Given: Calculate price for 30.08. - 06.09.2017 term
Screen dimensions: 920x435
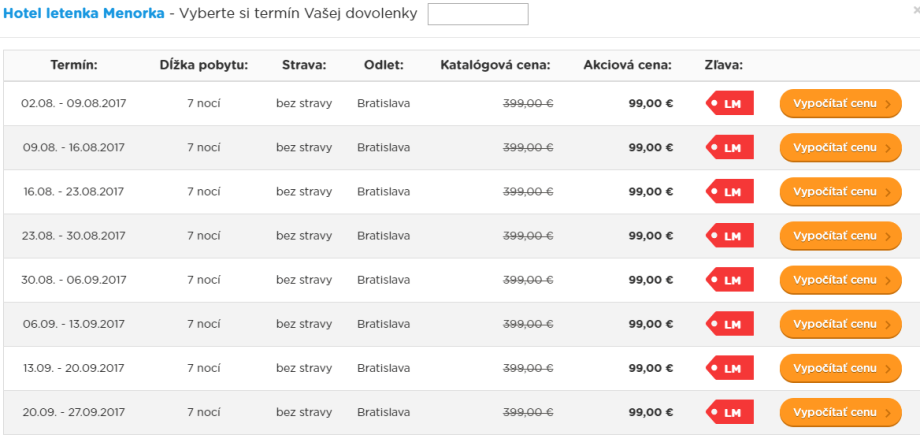Looking at the screenshot, I should (x=840, y=280).
